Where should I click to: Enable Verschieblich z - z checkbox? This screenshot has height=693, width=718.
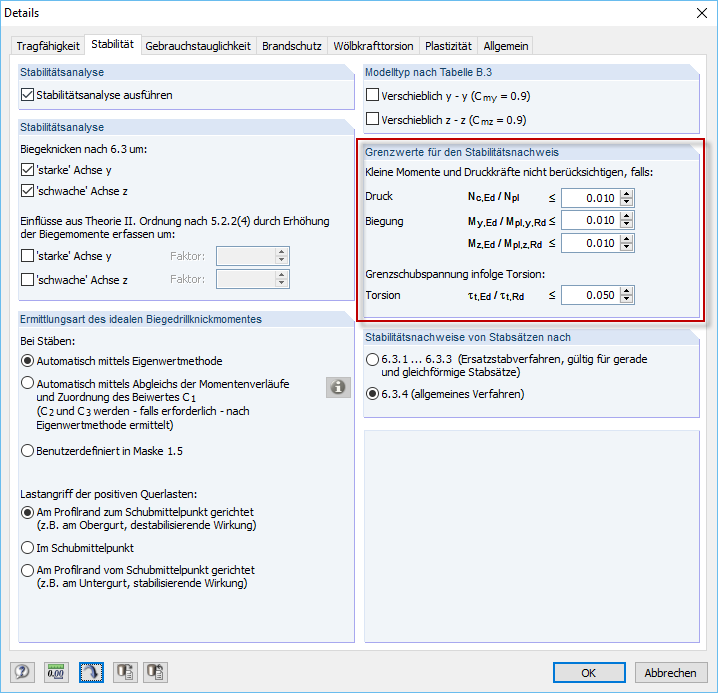373,119
